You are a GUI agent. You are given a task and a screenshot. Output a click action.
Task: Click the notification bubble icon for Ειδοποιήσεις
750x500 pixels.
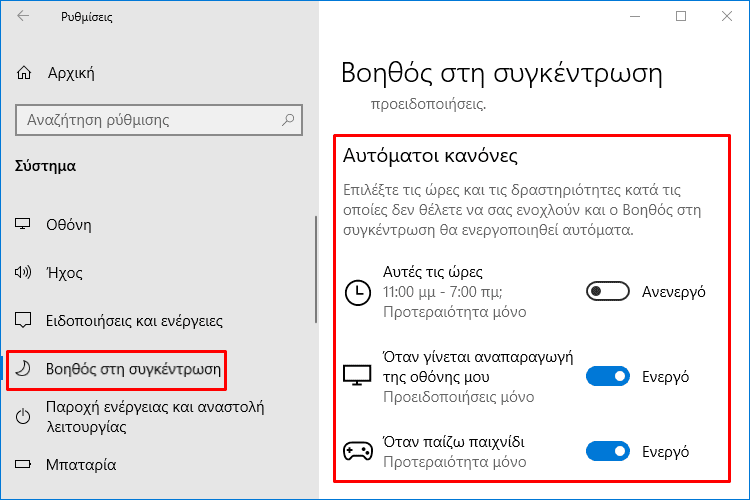coord(23,320)
